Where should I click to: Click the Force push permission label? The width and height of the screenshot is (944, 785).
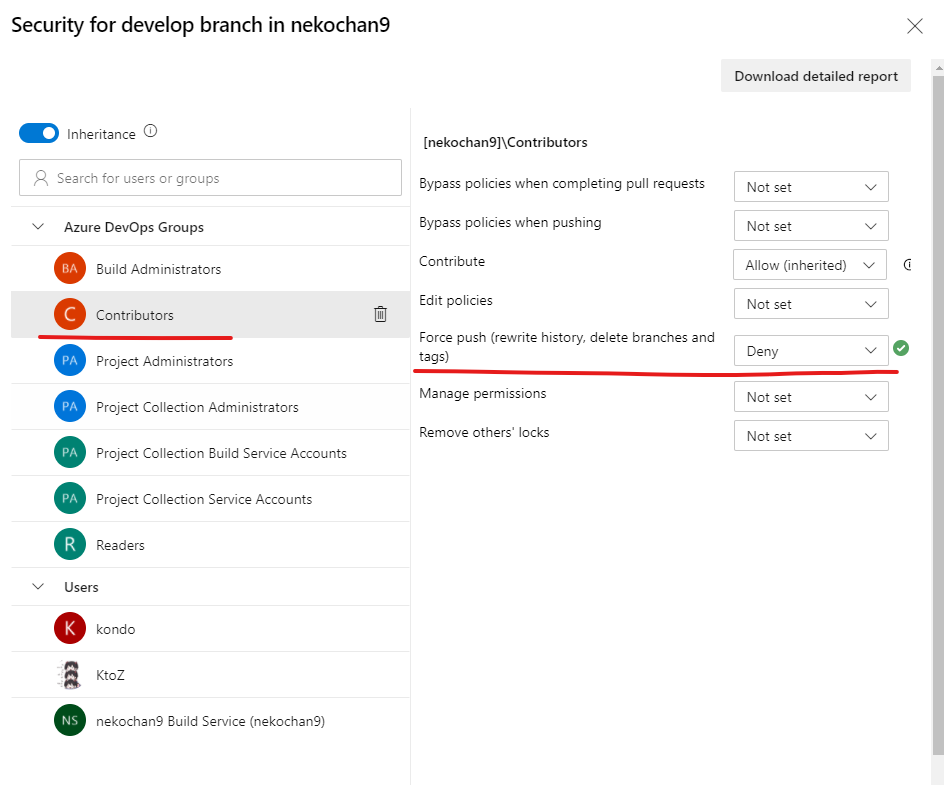pos(567,347)
